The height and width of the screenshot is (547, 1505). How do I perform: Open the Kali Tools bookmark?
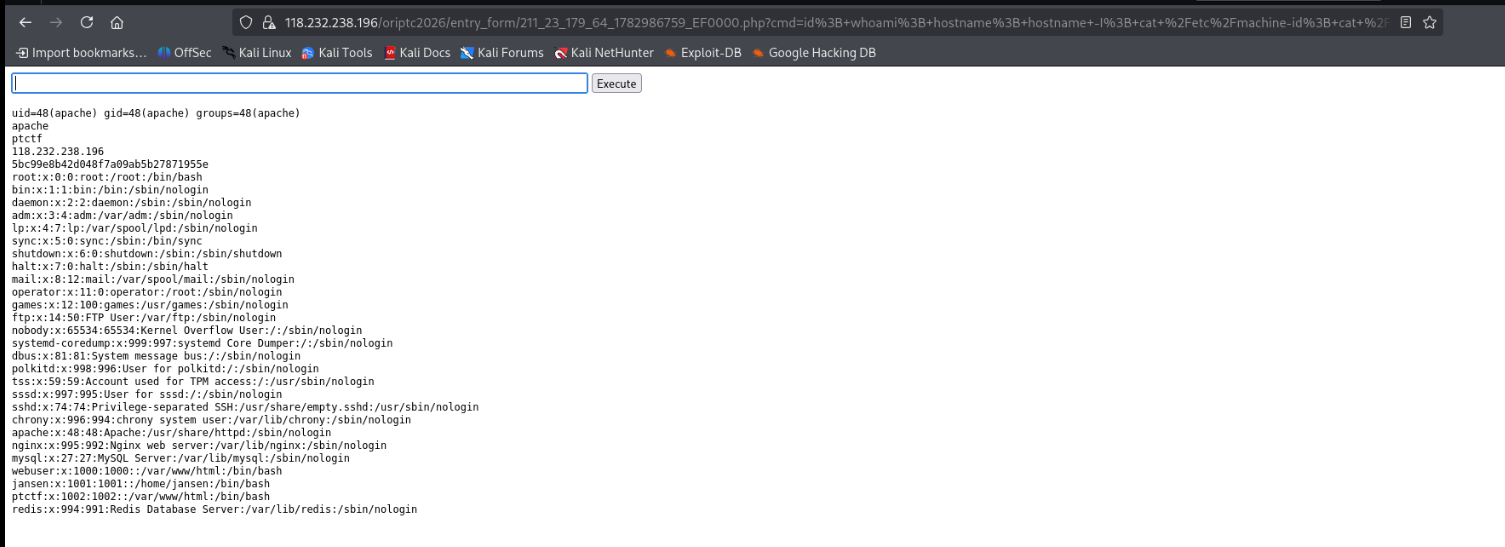(337, 53)
